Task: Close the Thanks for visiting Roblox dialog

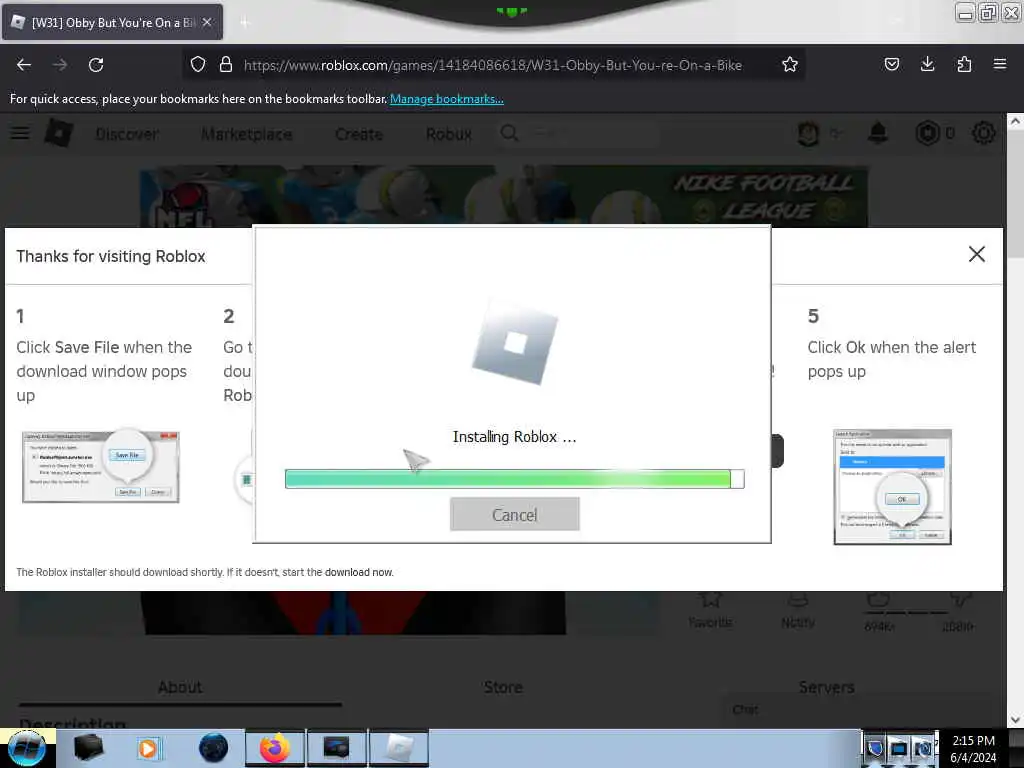Action: coord(976,254)
